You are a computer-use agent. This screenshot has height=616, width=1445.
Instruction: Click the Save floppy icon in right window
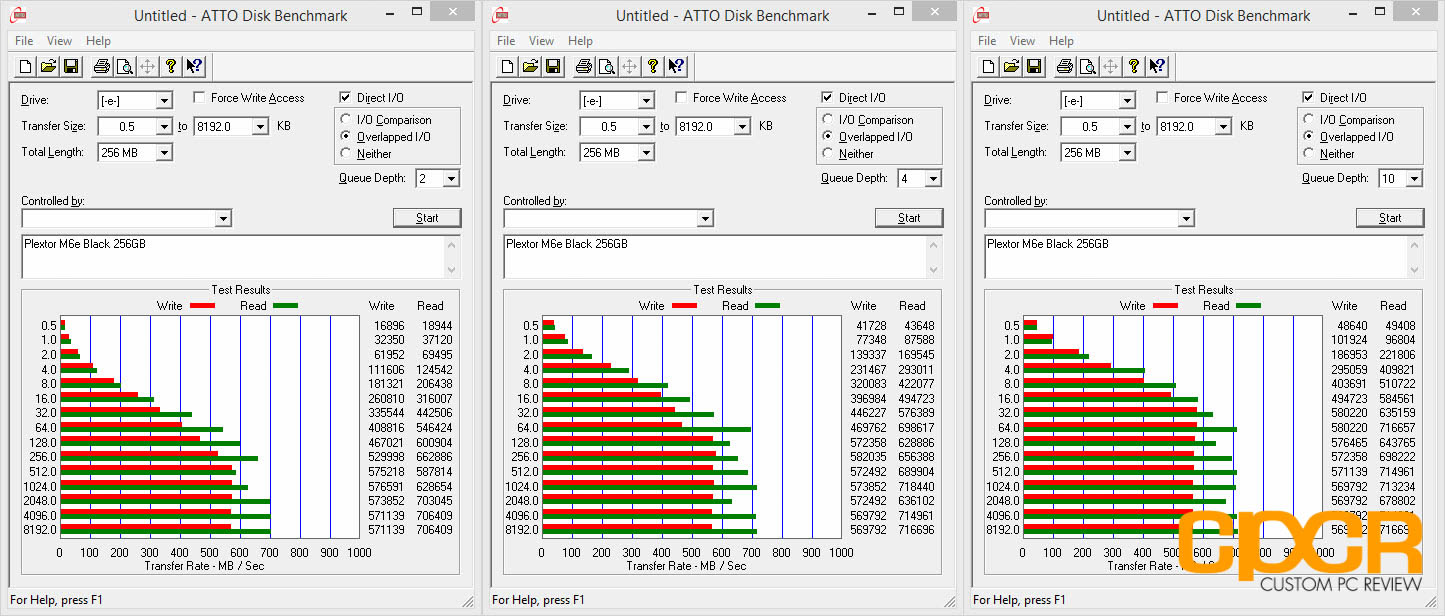(x=1034, y=66)
